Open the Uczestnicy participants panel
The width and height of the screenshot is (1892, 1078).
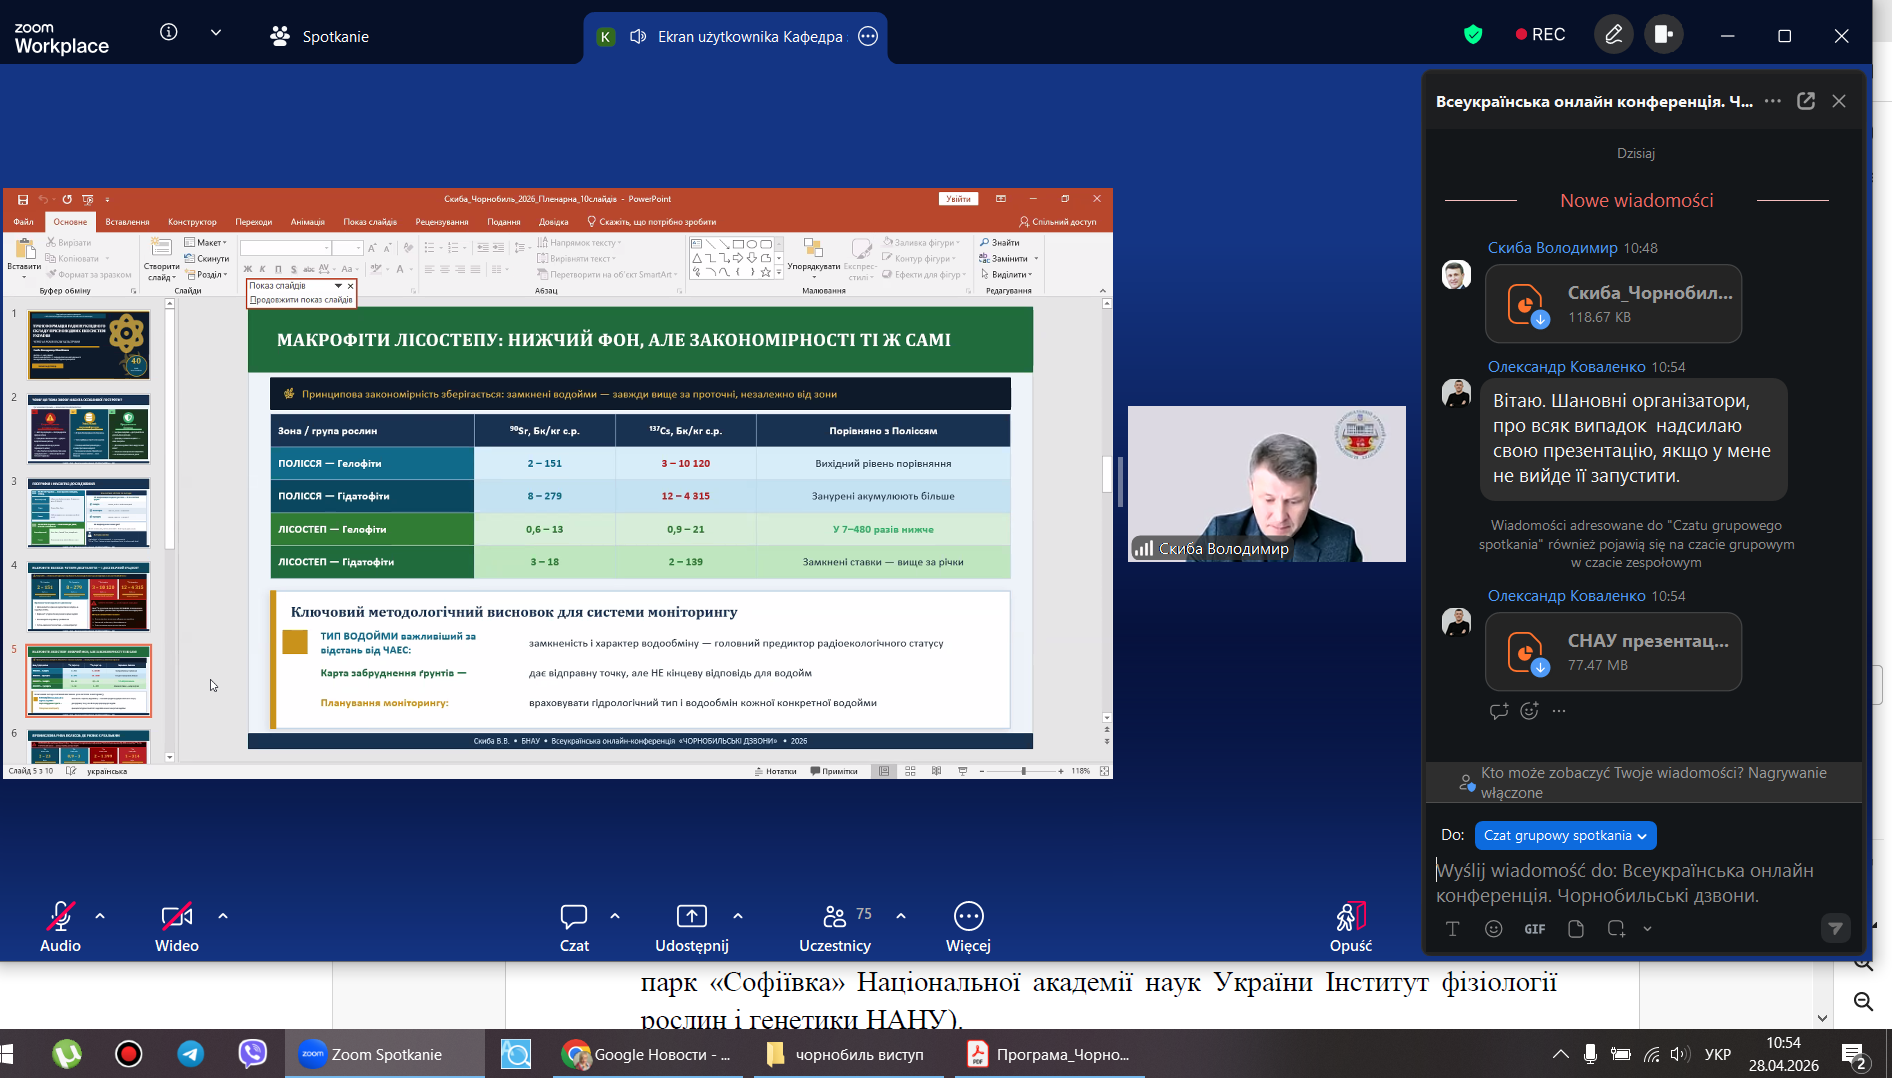pos(834,917)
